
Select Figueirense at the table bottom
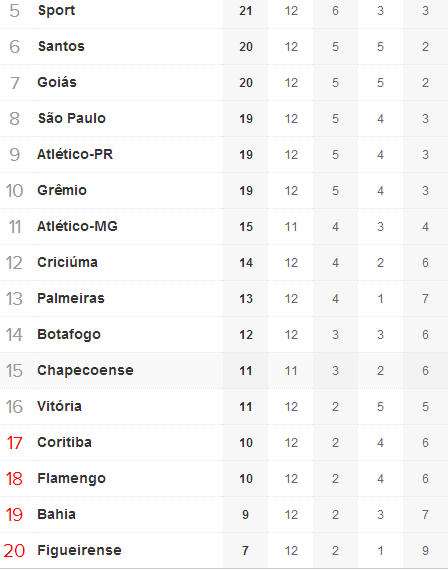coord(79,550)
